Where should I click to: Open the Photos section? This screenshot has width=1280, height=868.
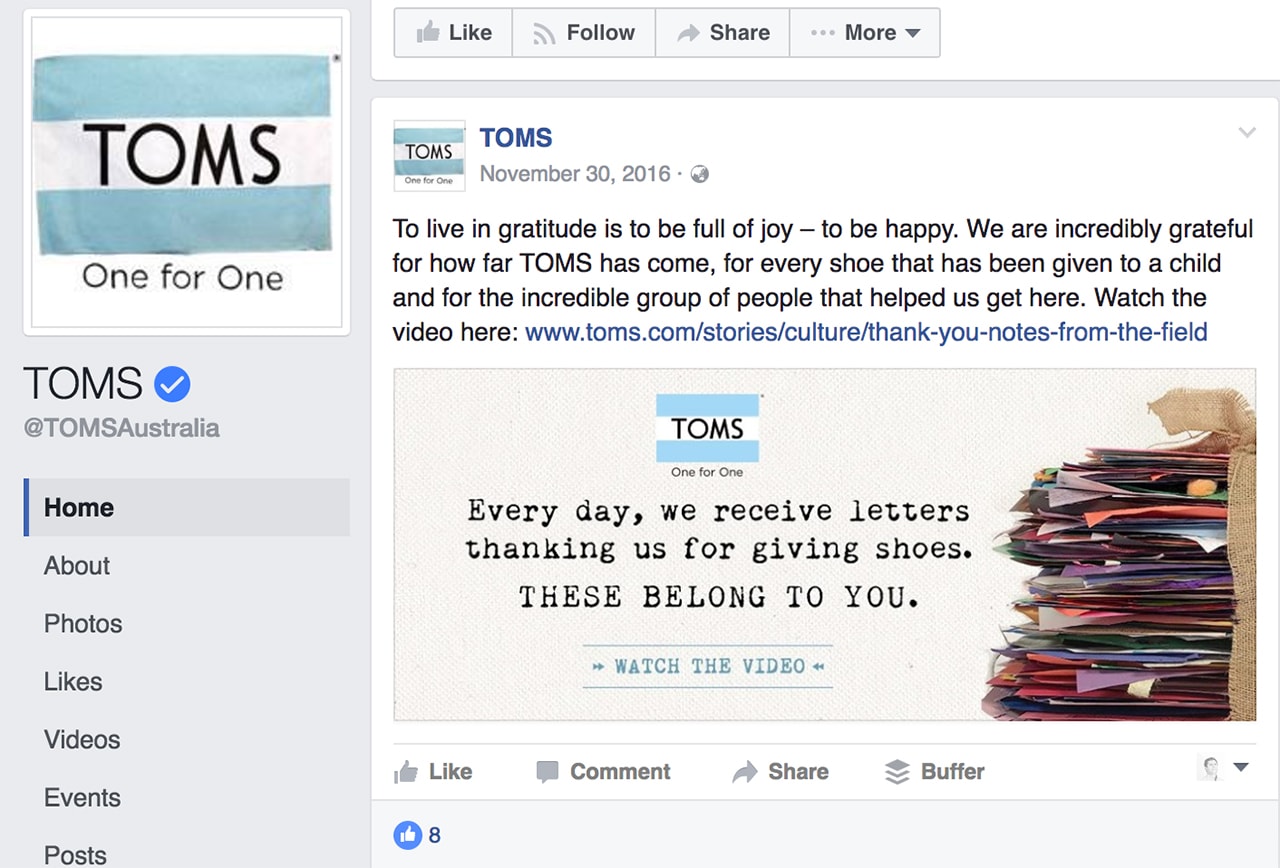pos(83,623)
